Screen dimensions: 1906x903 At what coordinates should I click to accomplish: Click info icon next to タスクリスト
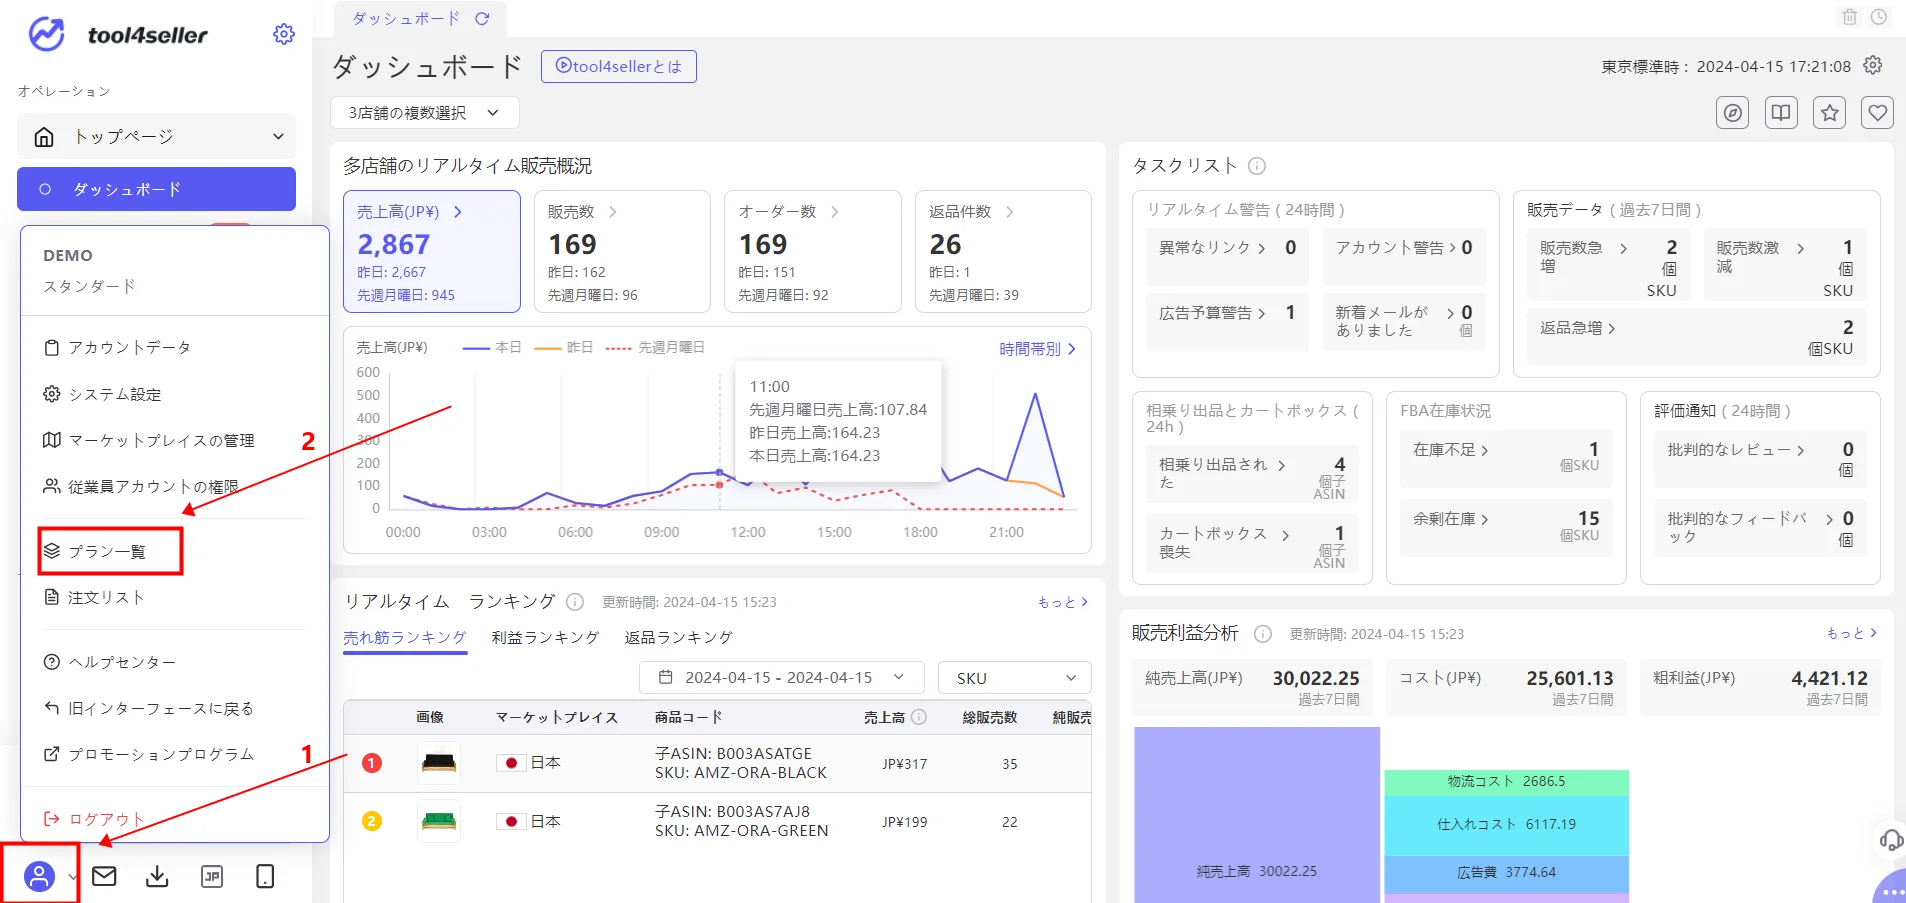(x=1257, y=166)
